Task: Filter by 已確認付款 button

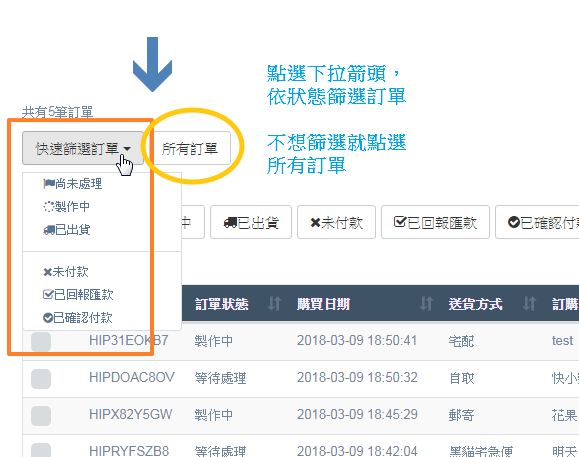Action: click(x=538, y=222)
